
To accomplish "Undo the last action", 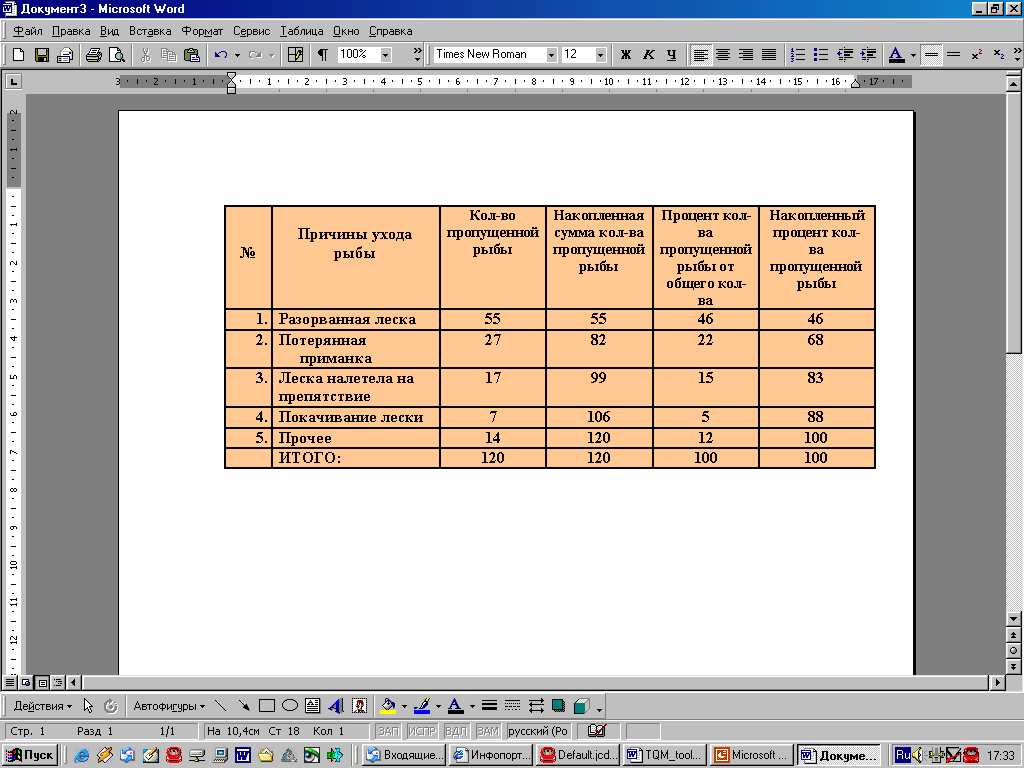I will pos(221,55).
